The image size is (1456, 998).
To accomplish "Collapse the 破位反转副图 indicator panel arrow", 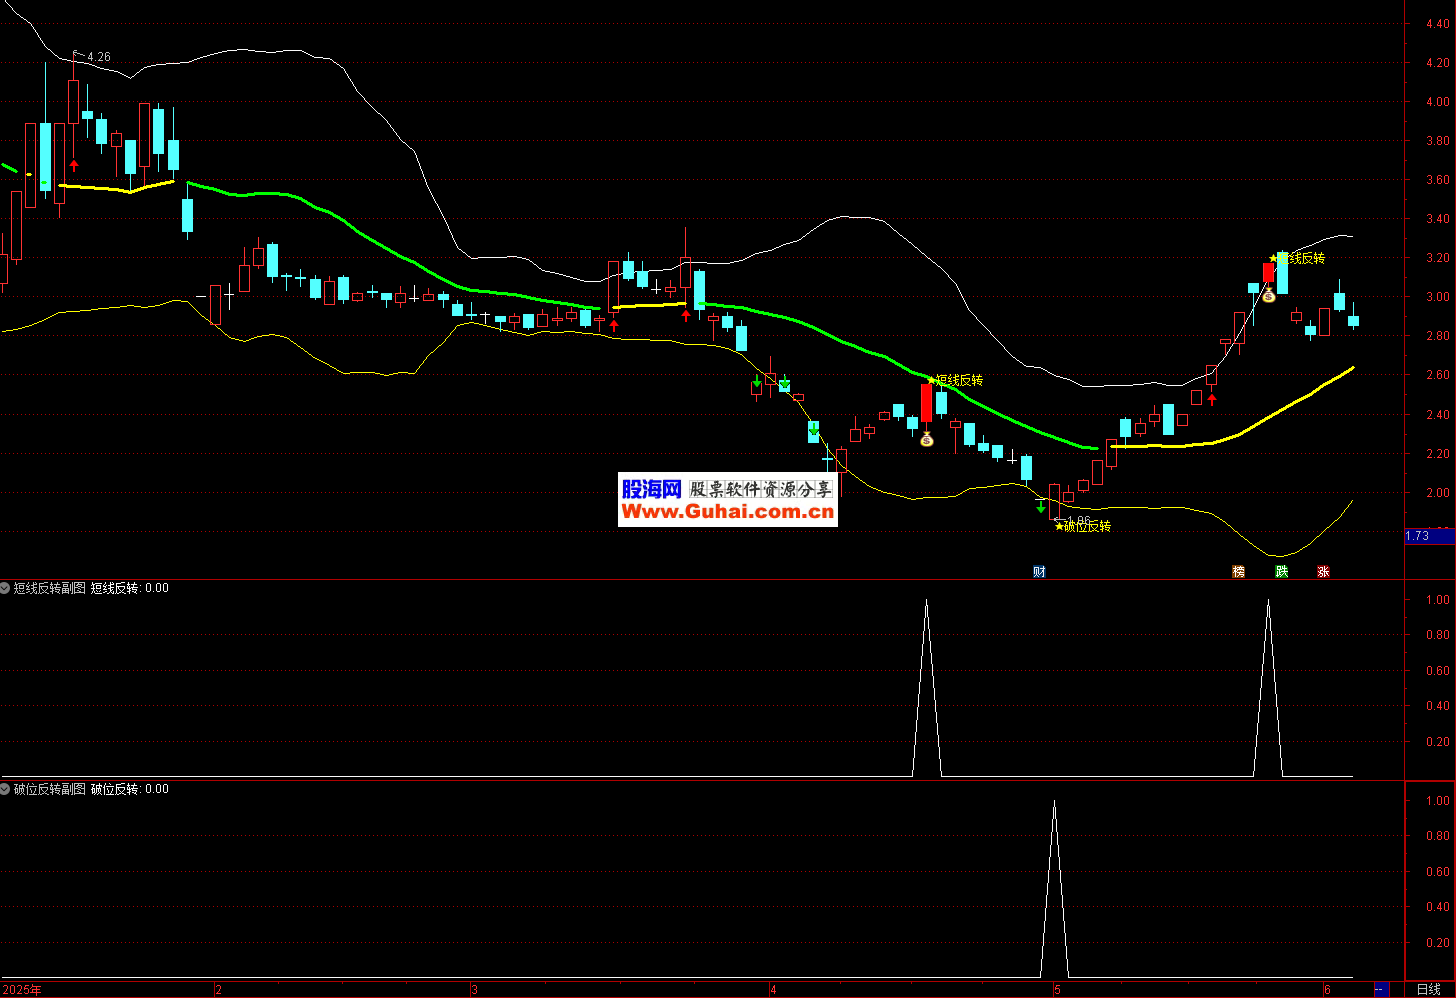I will coord(5,789).
